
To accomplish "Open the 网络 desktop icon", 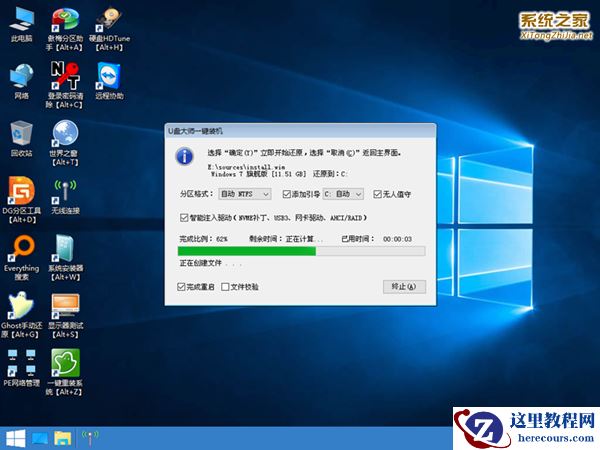I will coord(21,82).
